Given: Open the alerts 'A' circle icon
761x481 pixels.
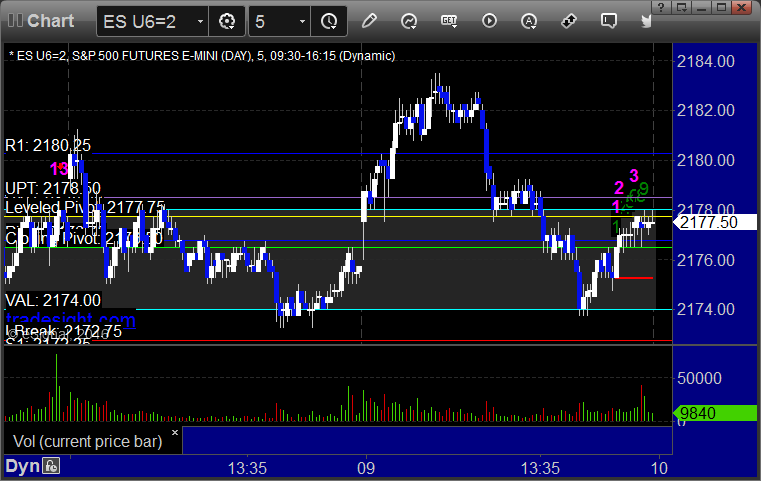Looking at the screenshot, I should click(529, 21).
